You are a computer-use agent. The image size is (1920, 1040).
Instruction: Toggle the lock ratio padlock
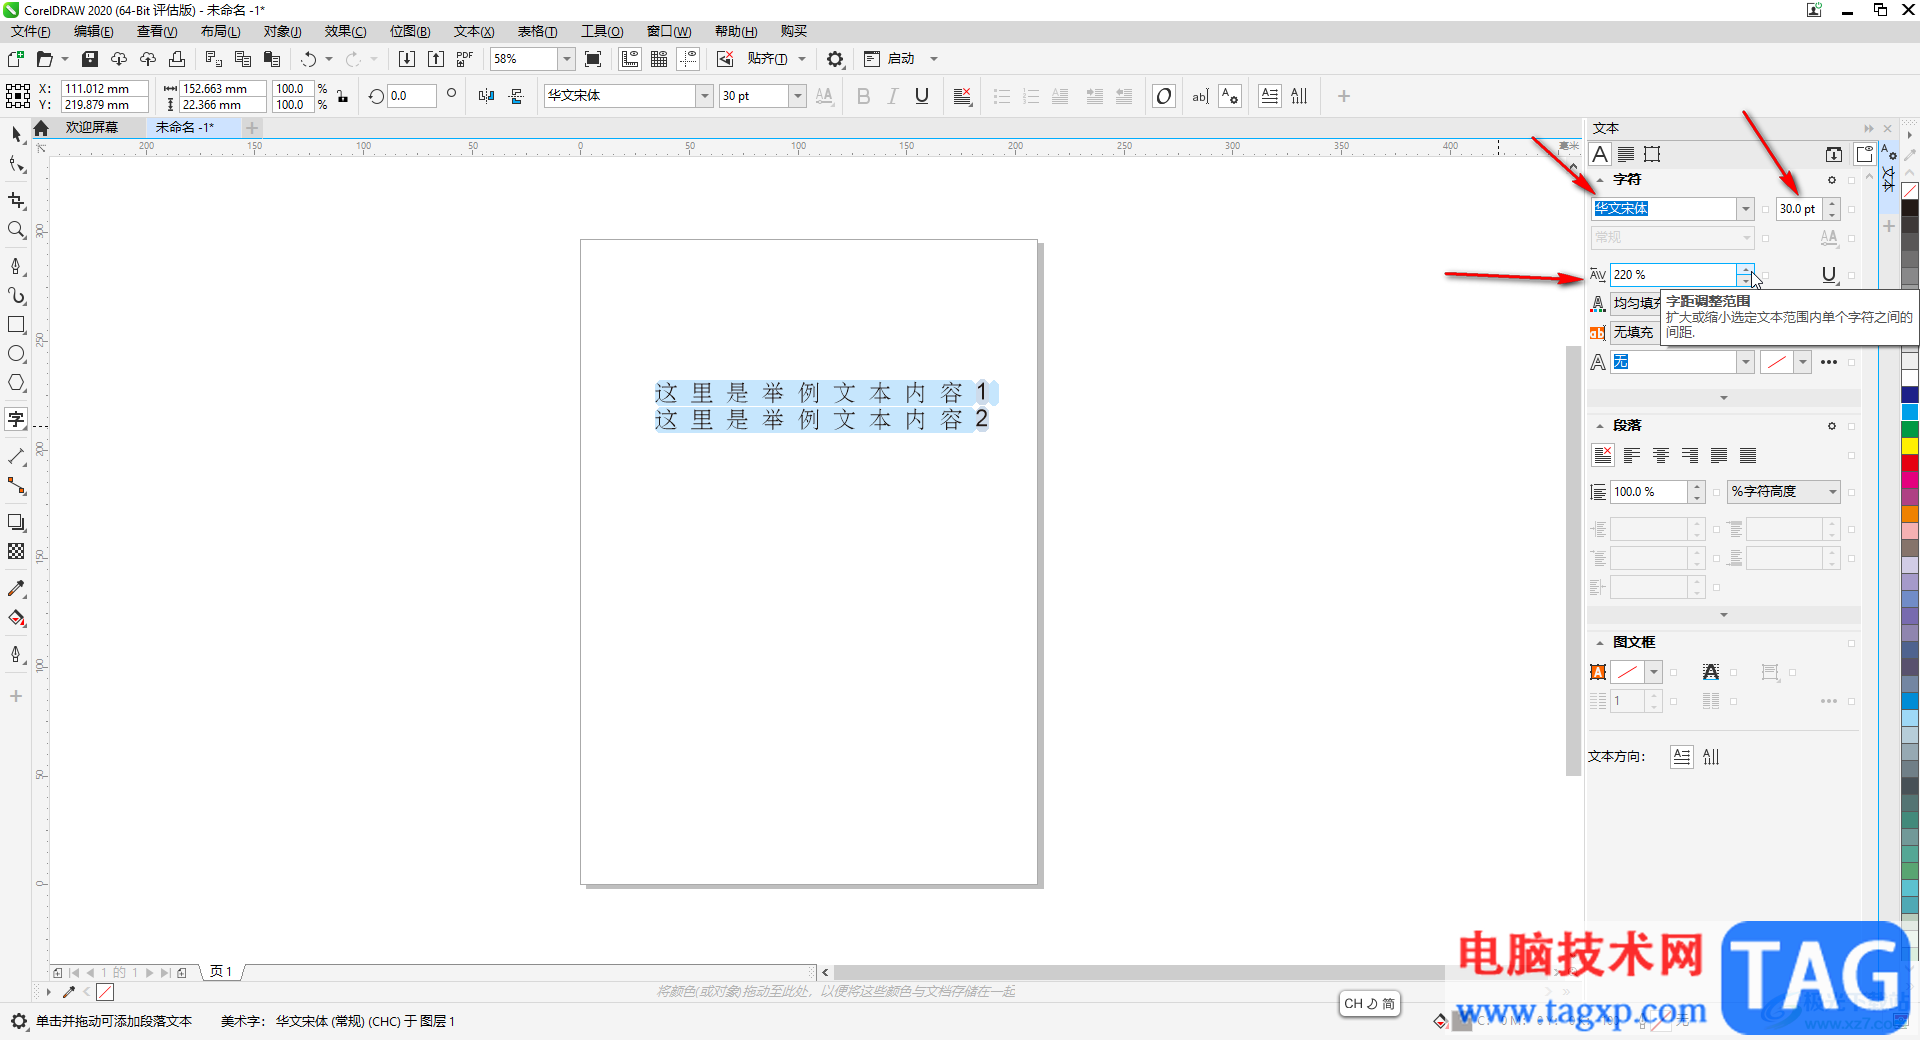343,97
